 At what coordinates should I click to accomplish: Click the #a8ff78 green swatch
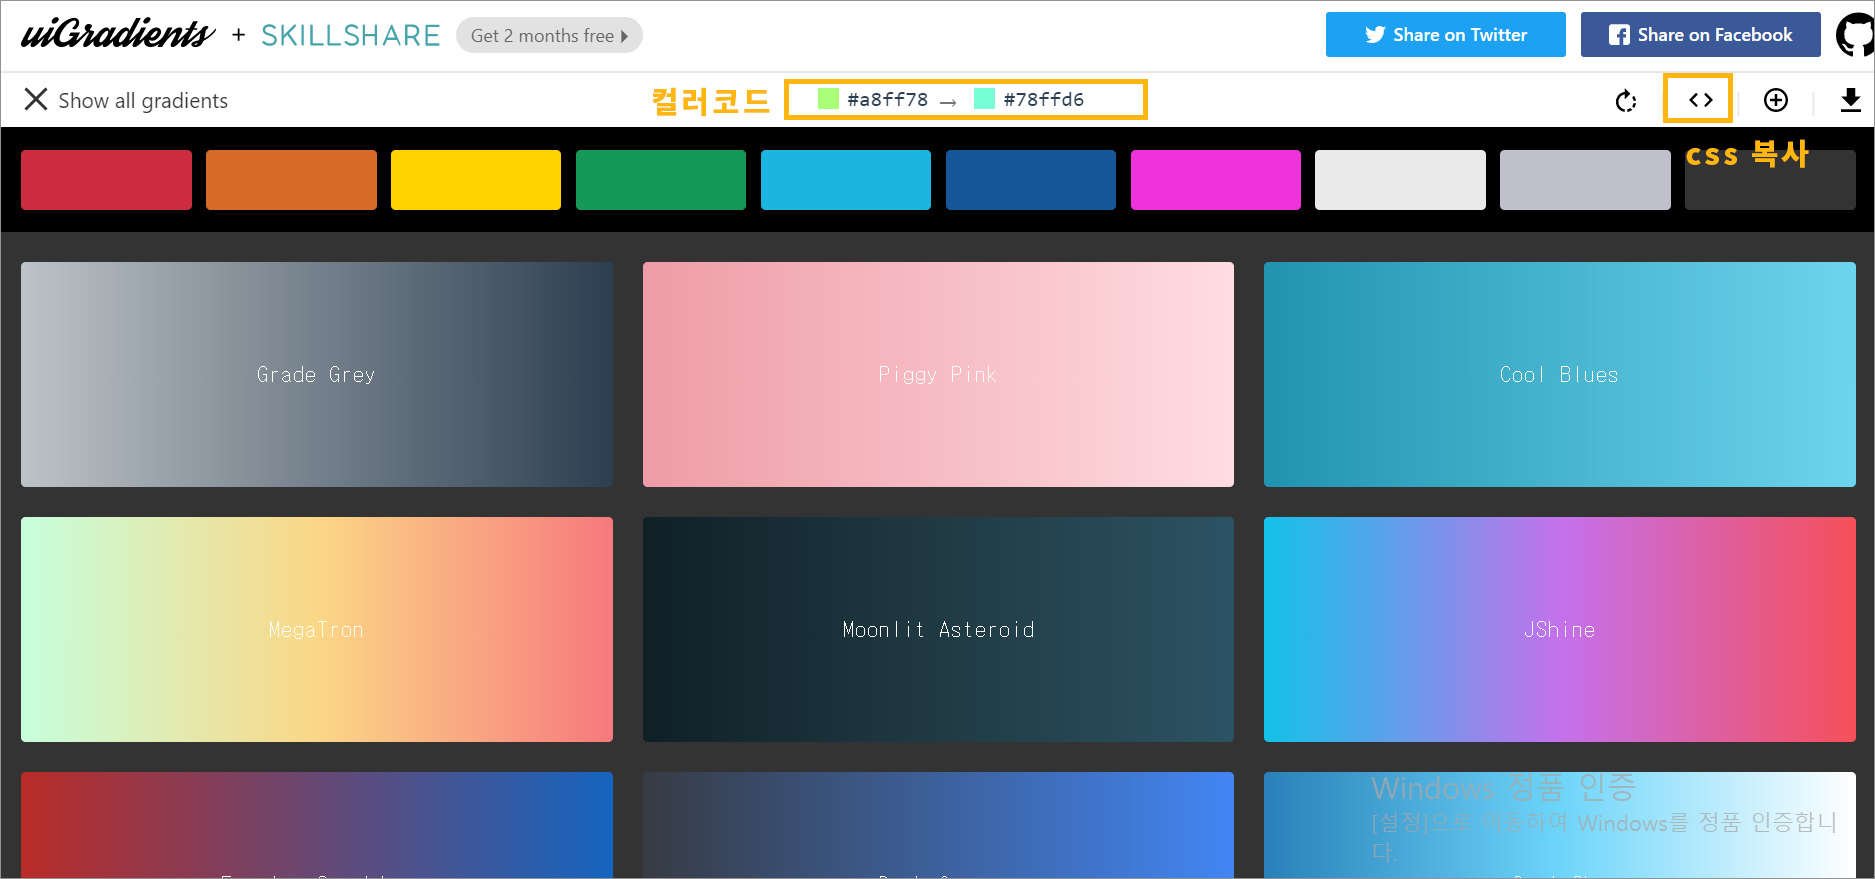coord(828,99)
